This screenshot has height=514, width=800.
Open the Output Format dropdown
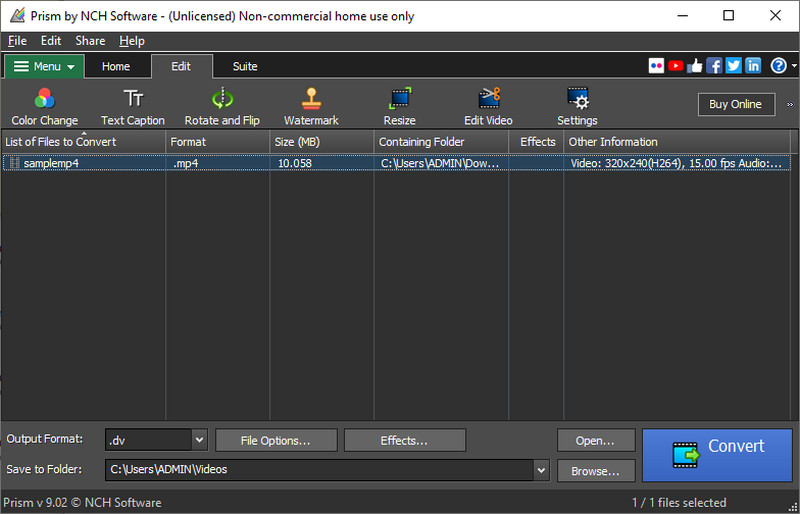199,440
